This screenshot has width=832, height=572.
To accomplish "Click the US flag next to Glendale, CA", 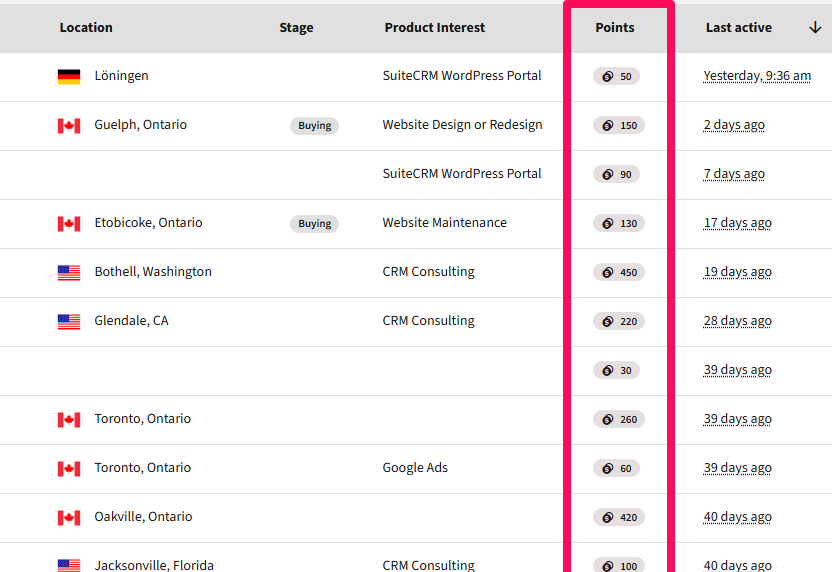I will [x=69, y=322].
